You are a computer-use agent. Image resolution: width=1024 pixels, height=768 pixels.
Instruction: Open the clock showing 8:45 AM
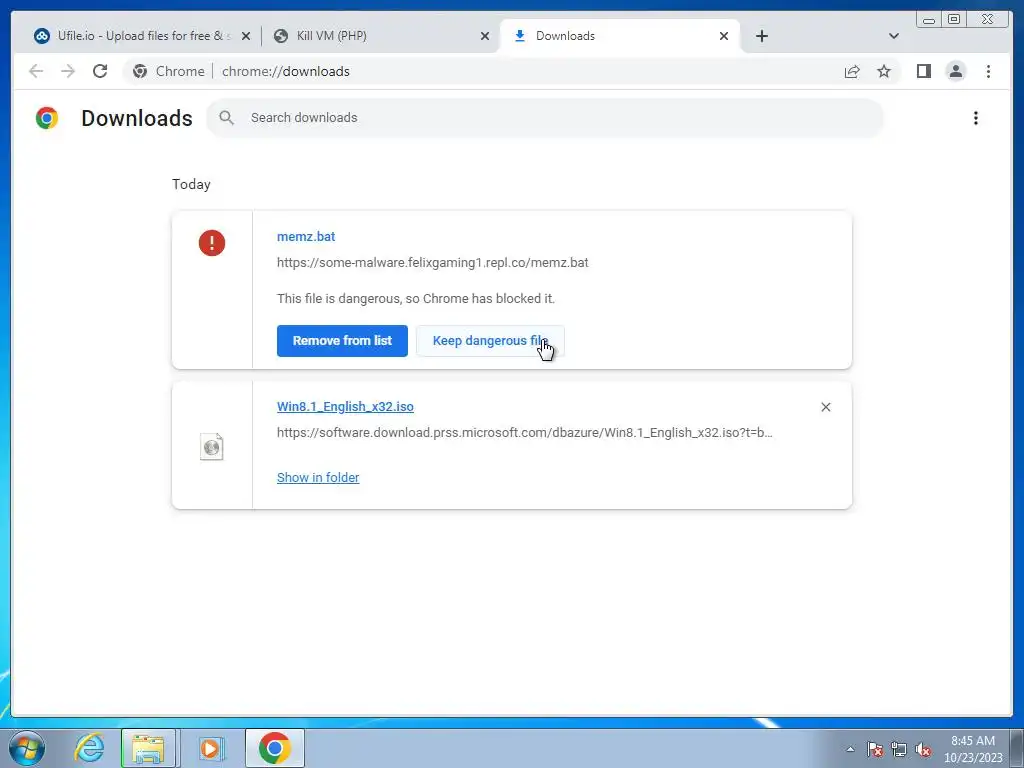point(973,749)
